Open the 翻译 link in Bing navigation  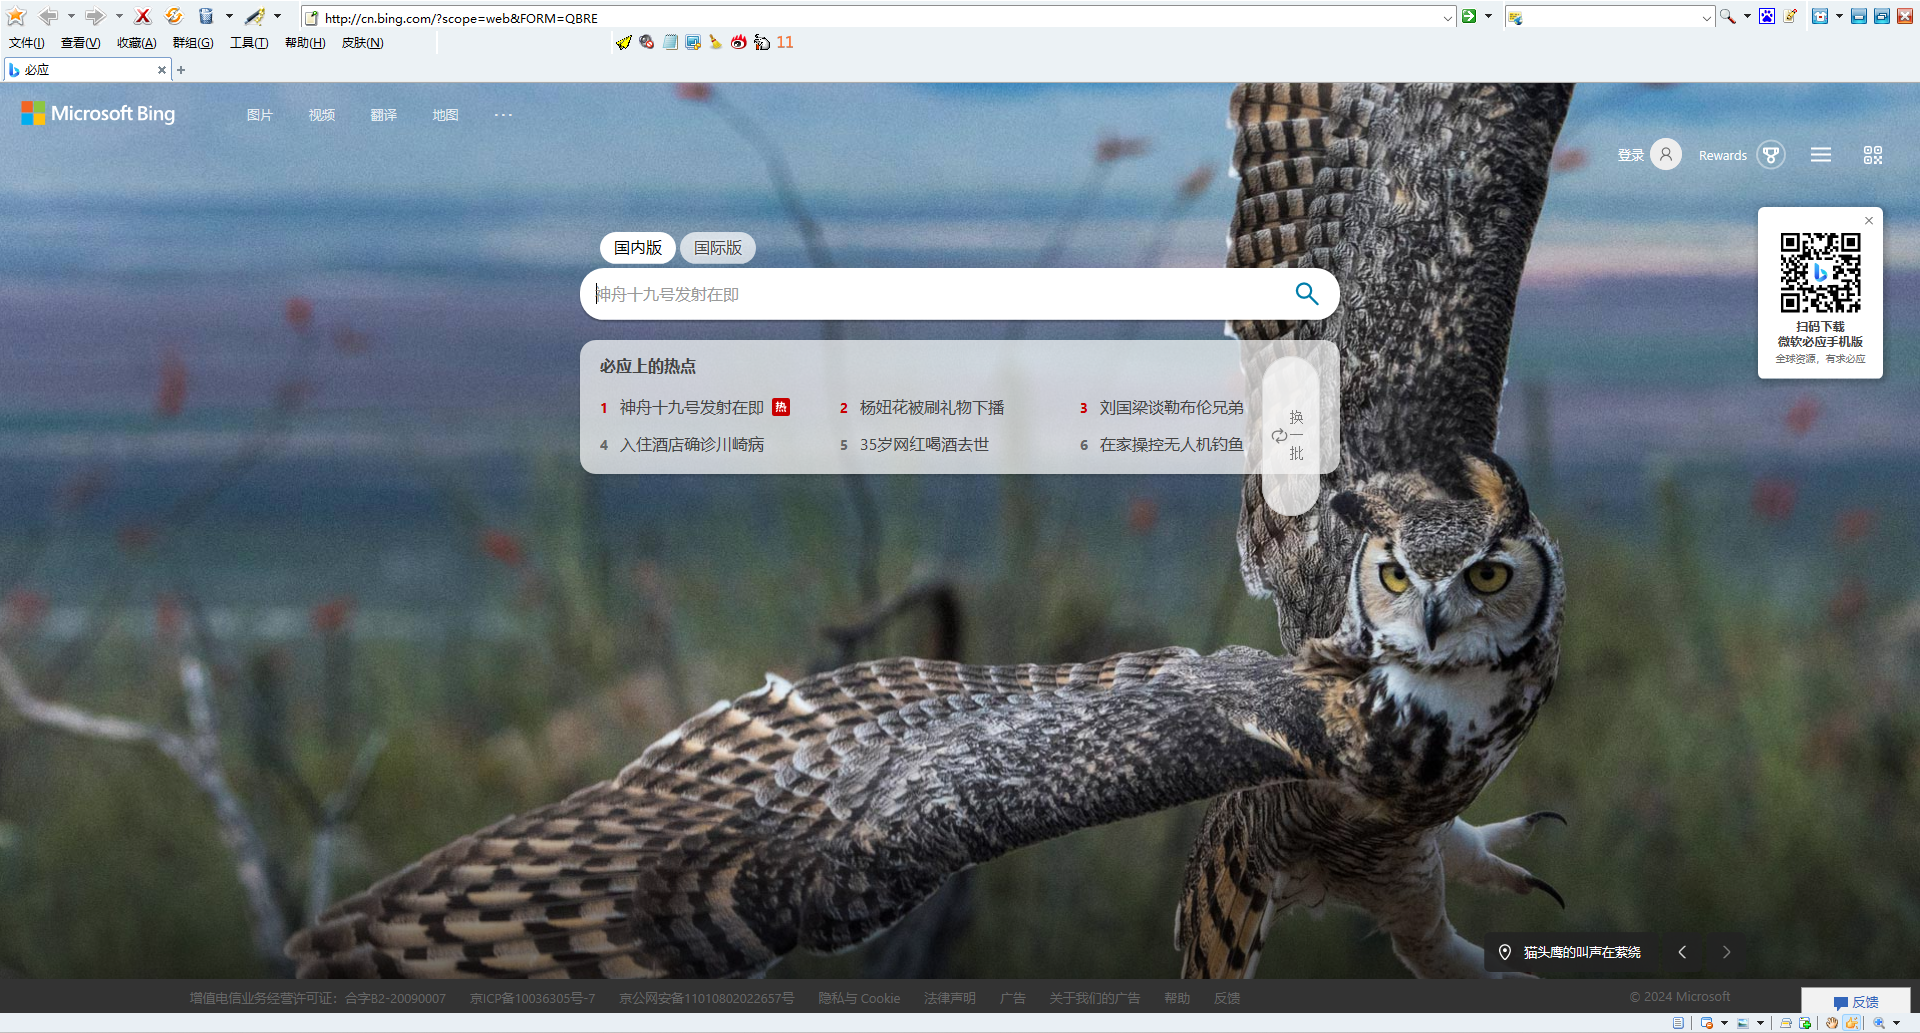(x=384, y=115)
